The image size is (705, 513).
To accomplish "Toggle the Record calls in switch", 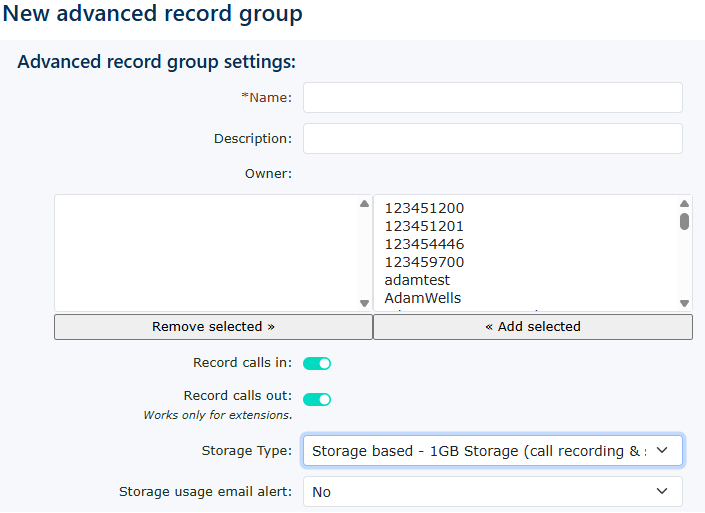I will pyautogui.click(x=317, y=363).
